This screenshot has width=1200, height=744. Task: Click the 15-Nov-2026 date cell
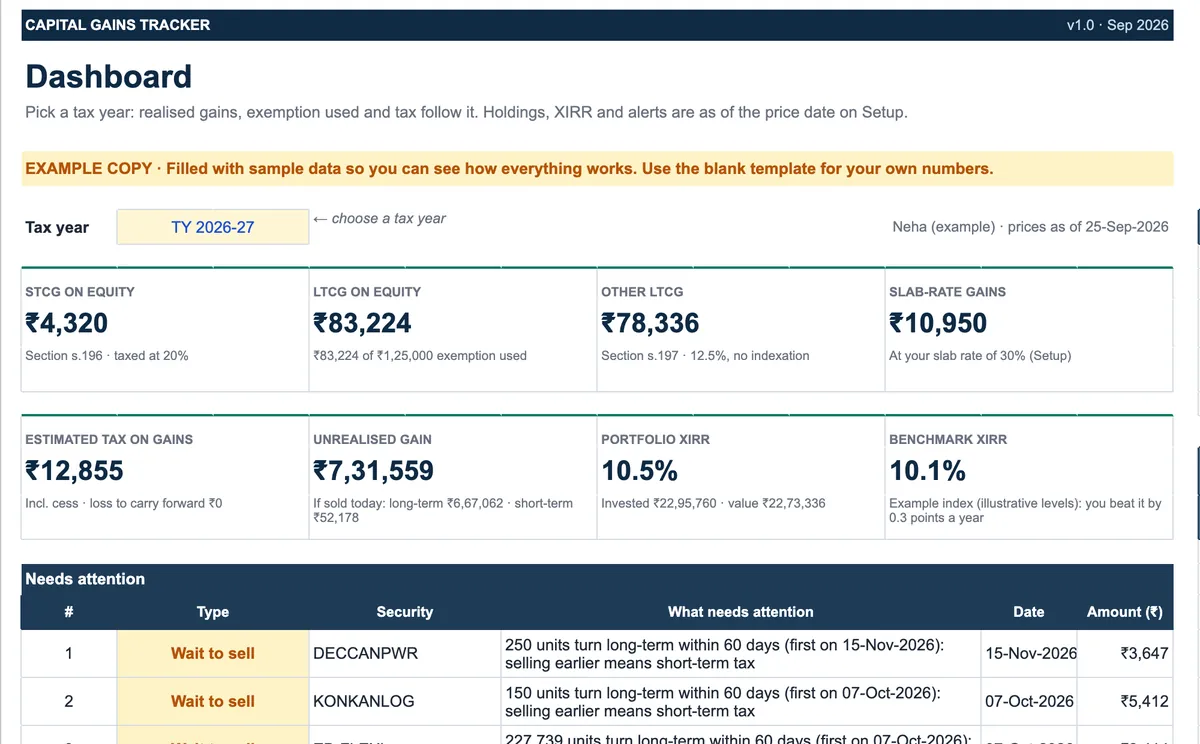(x=1030, y=653)
